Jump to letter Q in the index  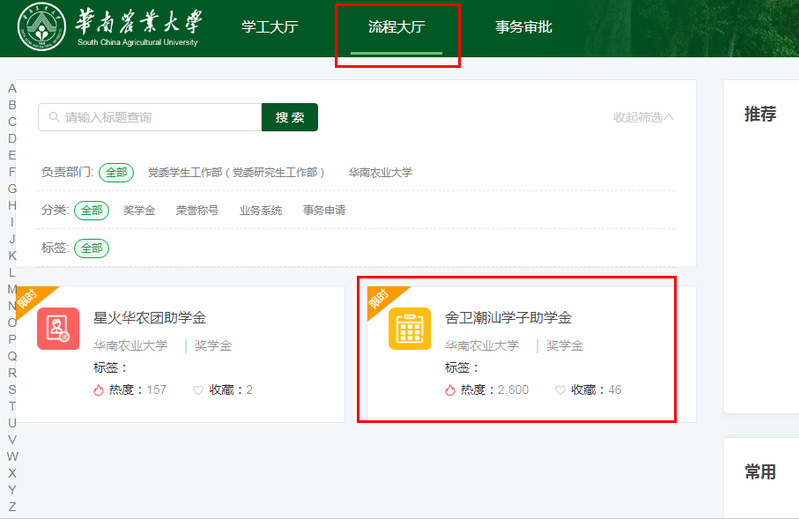click(12, 356)
